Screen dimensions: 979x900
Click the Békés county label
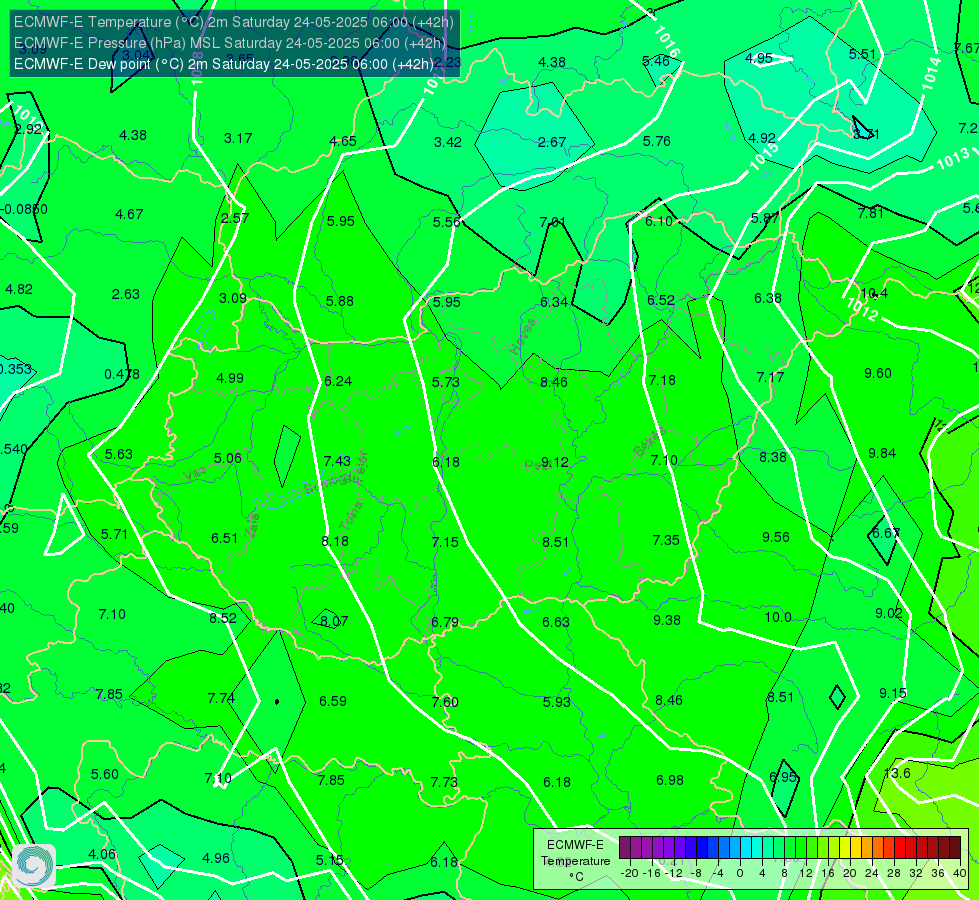tap(650, 442)
